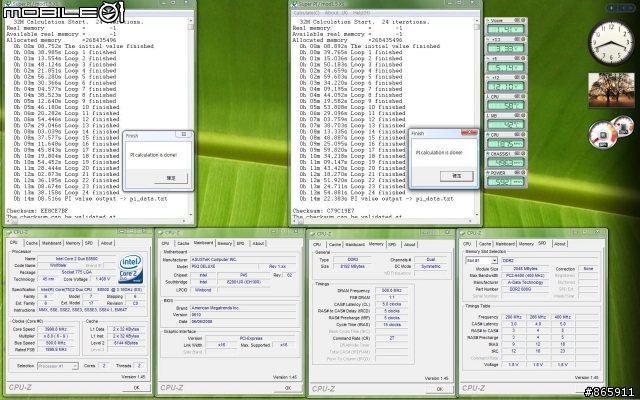The height and width of the screenshot is (400, 640).
Task: Click the Core Voltage value 1.408 V
Action: (x=103, y=279)
